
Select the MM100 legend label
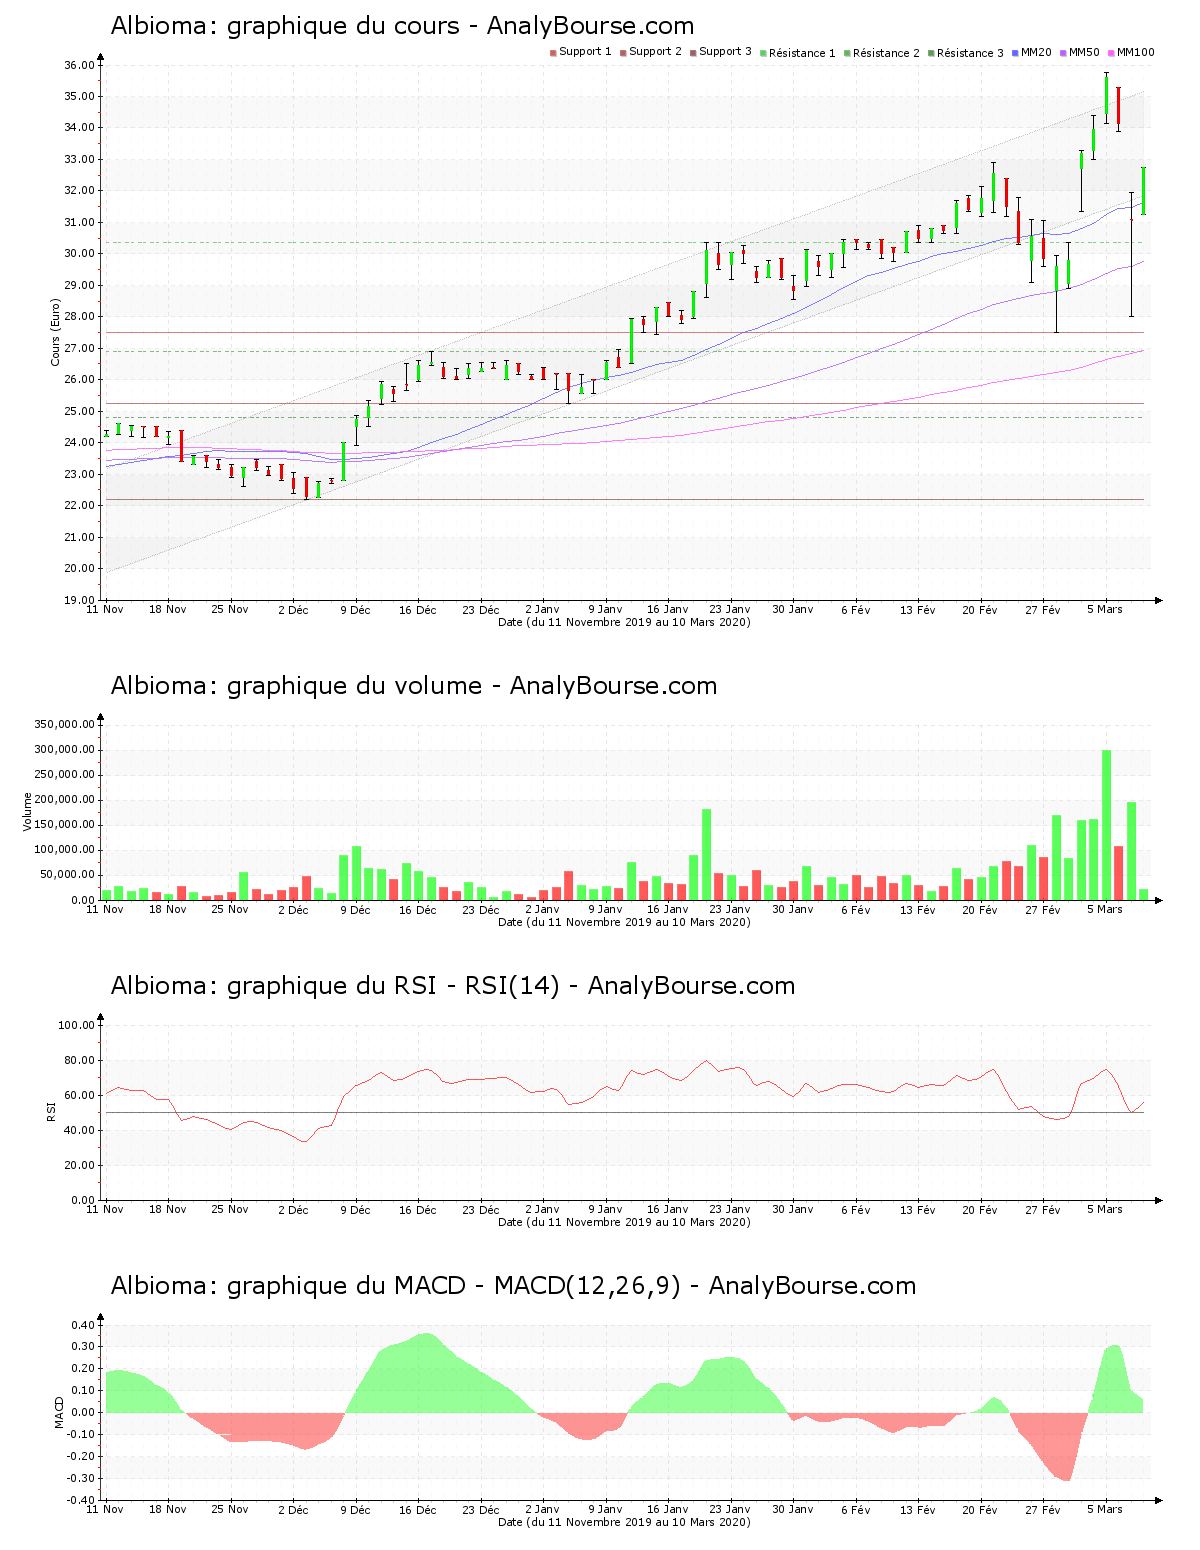pos(1135,52)
